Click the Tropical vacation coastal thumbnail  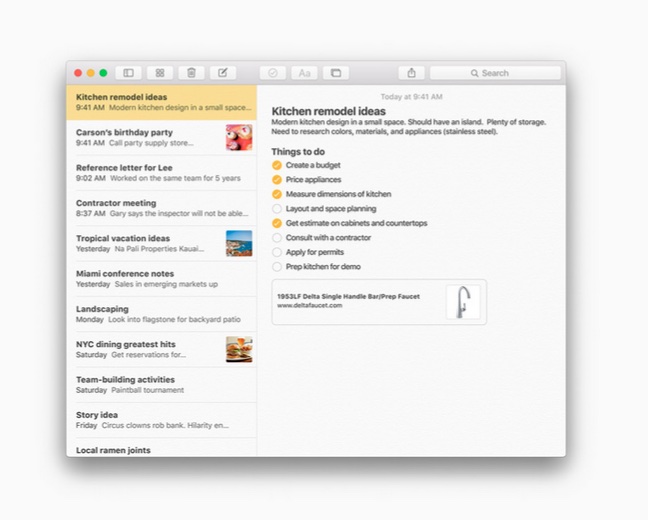click(239, 243)
